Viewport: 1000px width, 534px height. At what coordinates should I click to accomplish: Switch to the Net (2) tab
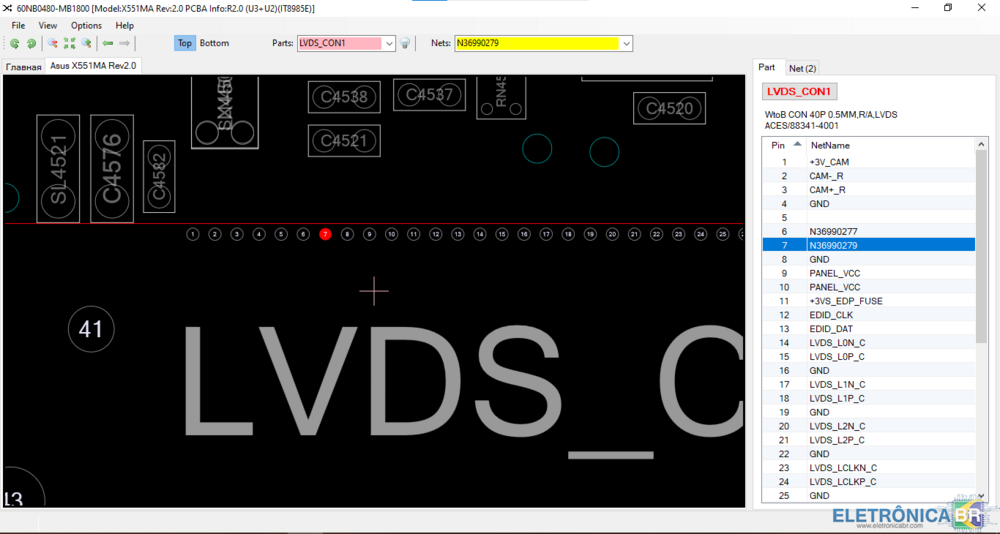(x=802, y=68)
